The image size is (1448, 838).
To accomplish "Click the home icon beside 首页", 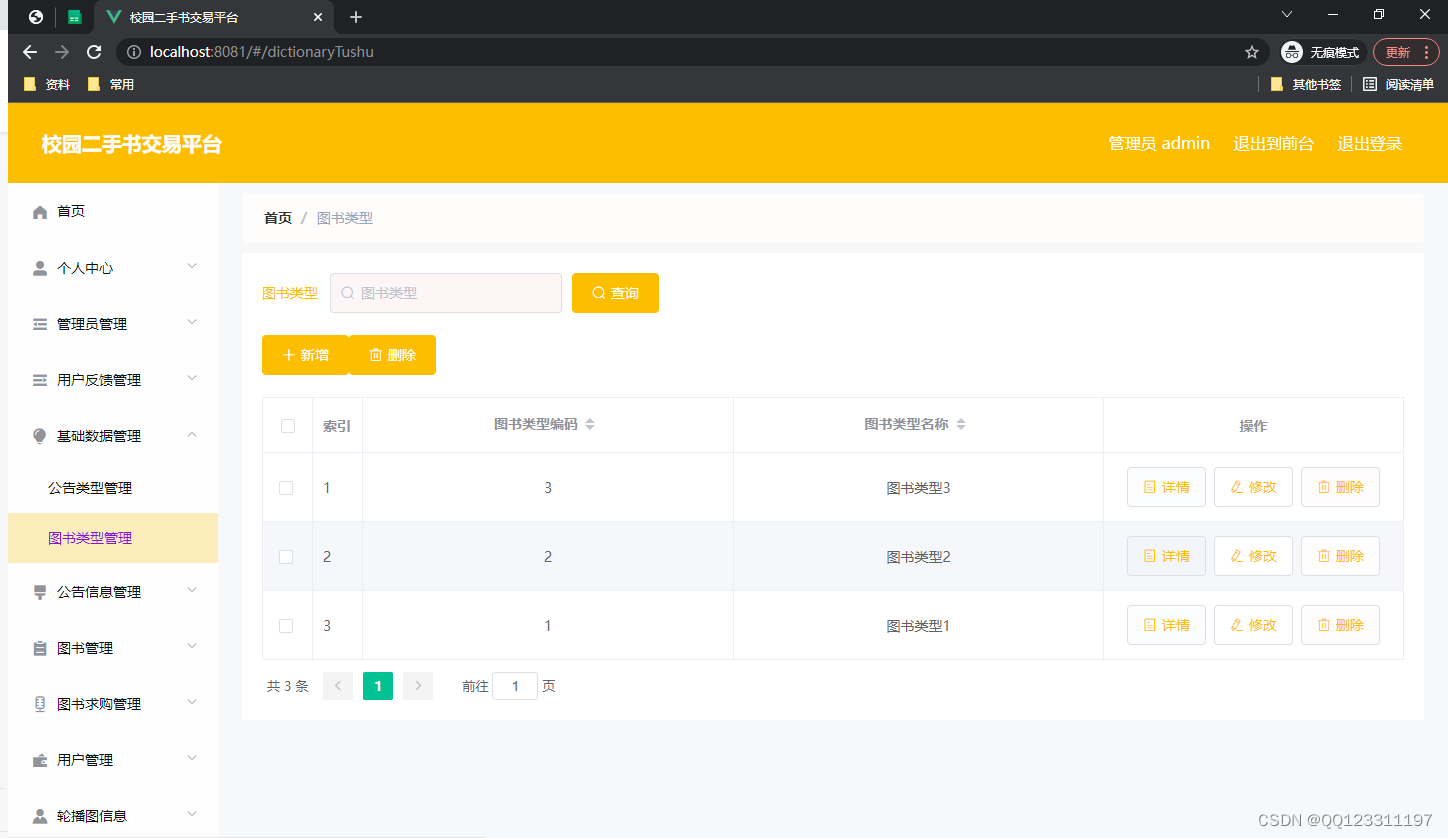I will (40, 212).
